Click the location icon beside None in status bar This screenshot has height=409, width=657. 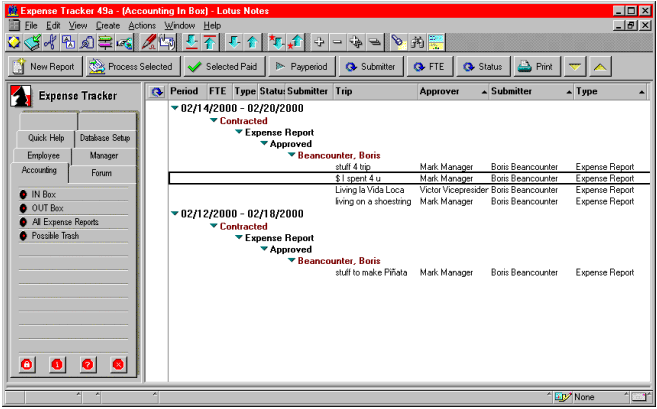point(562,396)
